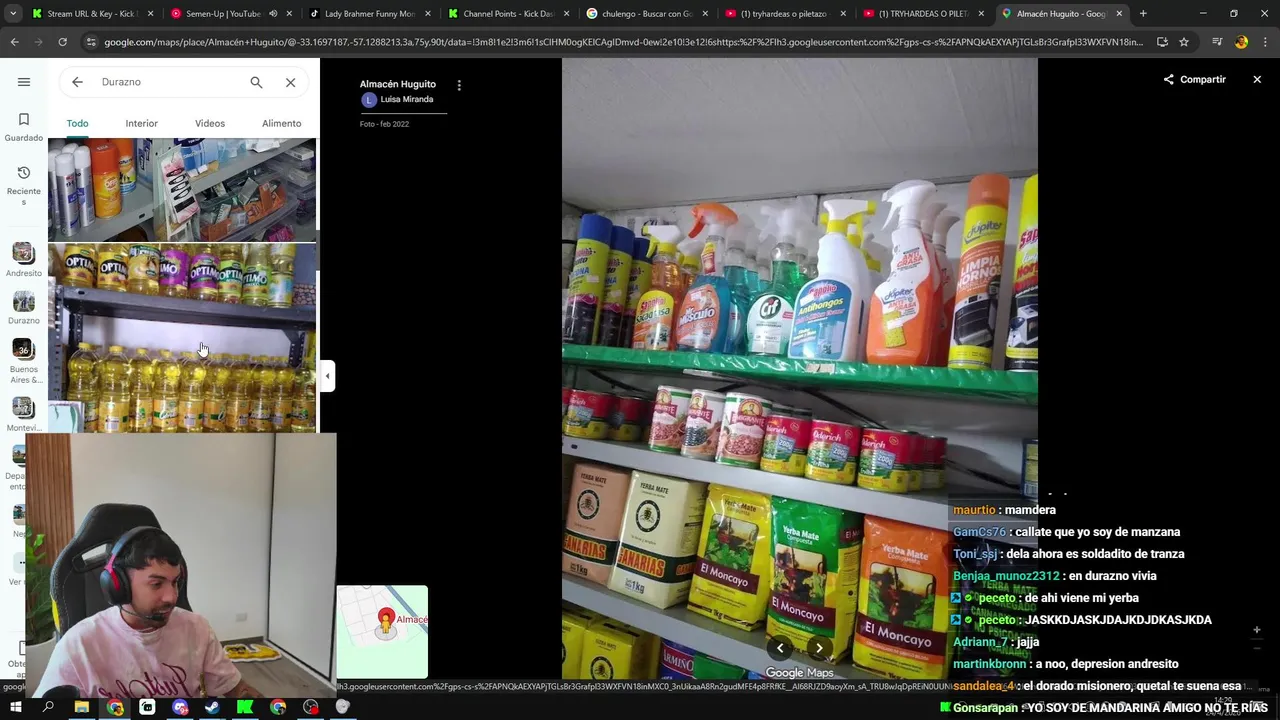
Task: Open Steam from the taskbar
Action: coord(212,707)
